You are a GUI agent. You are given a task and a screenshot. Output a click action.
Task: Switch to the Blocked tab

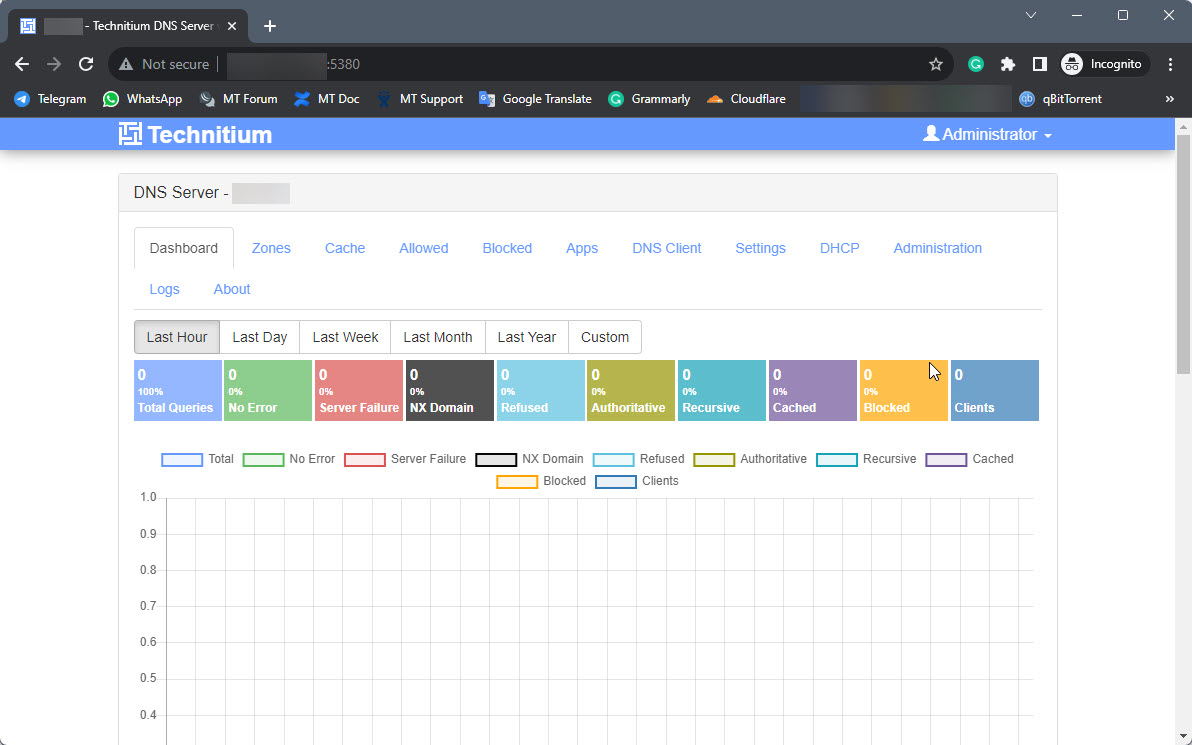coord(507,249)
